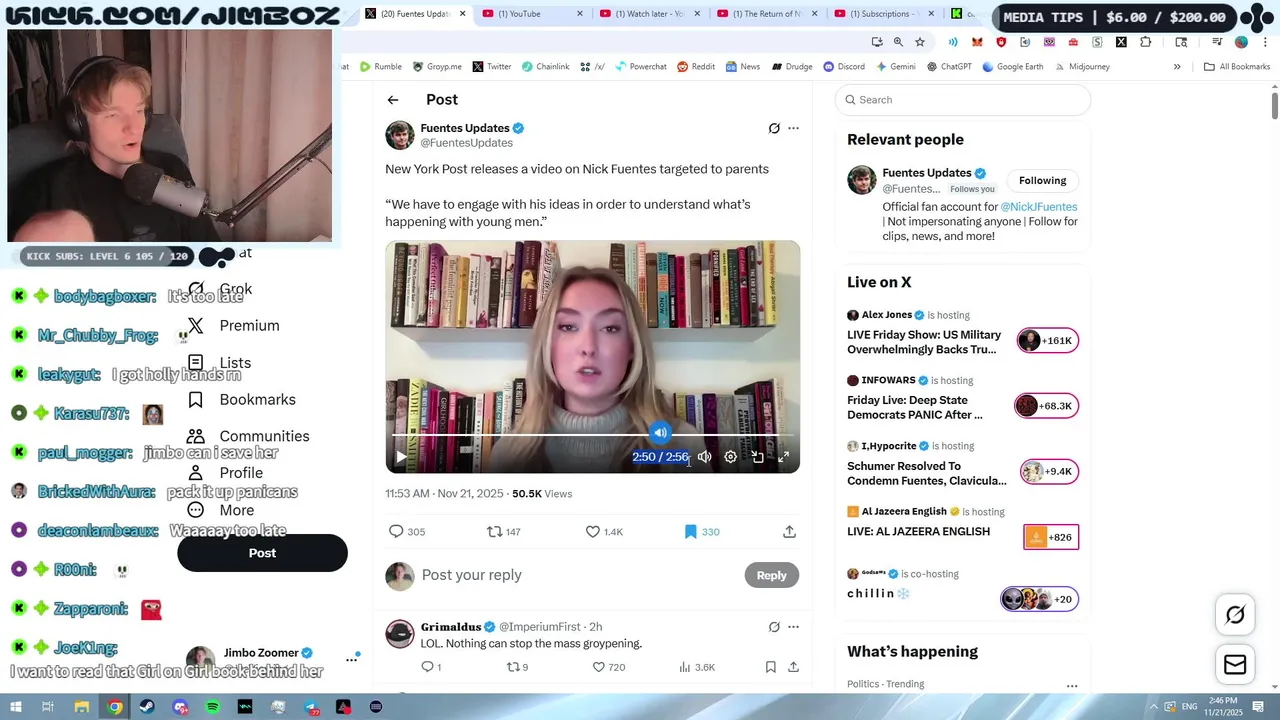Bookmark Grimaldus's reply
1280x720 pixels.
click(770, 667)
